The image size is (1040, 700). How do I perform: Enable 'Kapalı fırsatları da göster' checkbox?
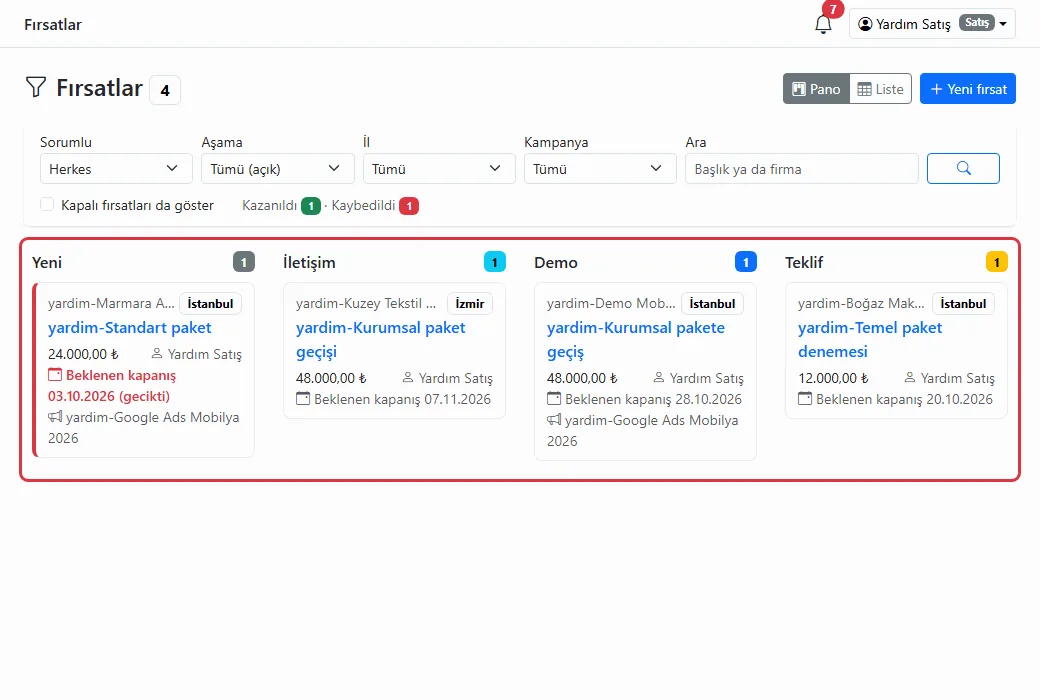tap(47, 204)
